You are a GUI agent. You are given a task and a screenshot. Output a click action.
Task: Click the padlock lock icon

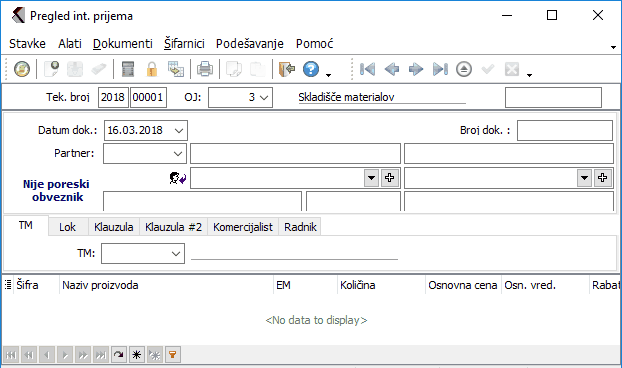click(152, 69)
